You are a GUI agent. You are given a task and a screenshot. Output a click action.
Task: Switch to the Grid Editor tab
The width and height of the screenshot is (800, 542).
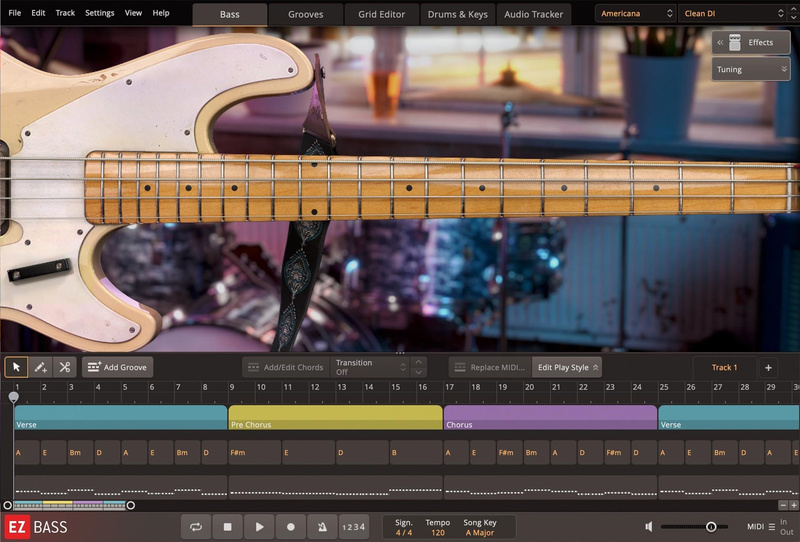tap(382, 14)
